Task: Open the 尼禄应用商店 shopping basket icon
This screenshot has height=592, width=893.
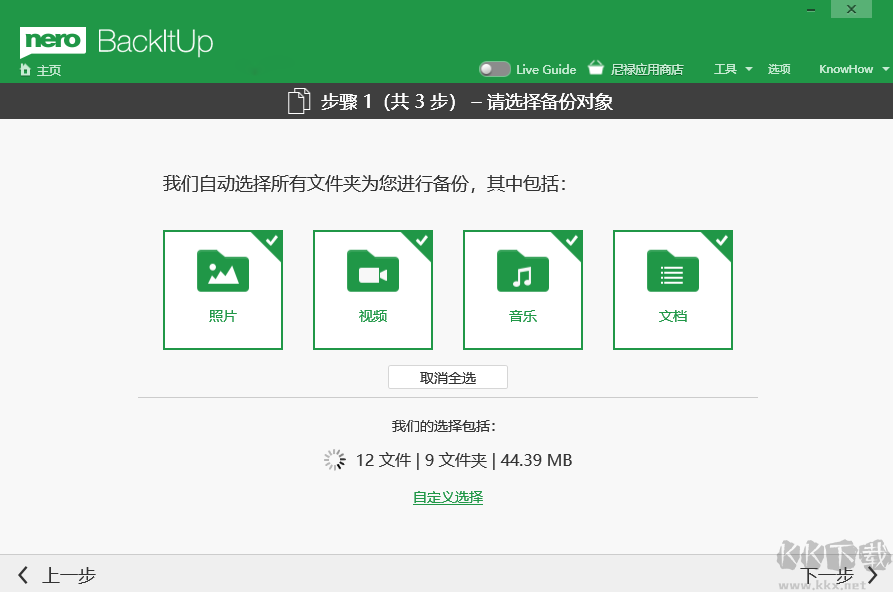Action: click(x=595, y=69)
